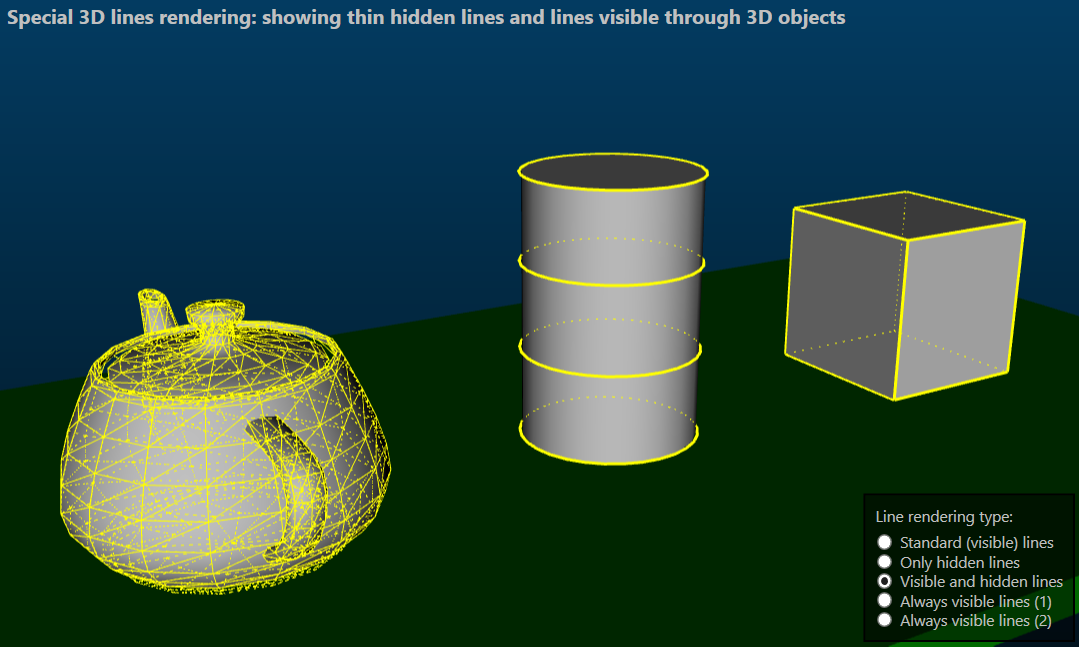Click the top cap of the cylinder

613,173
